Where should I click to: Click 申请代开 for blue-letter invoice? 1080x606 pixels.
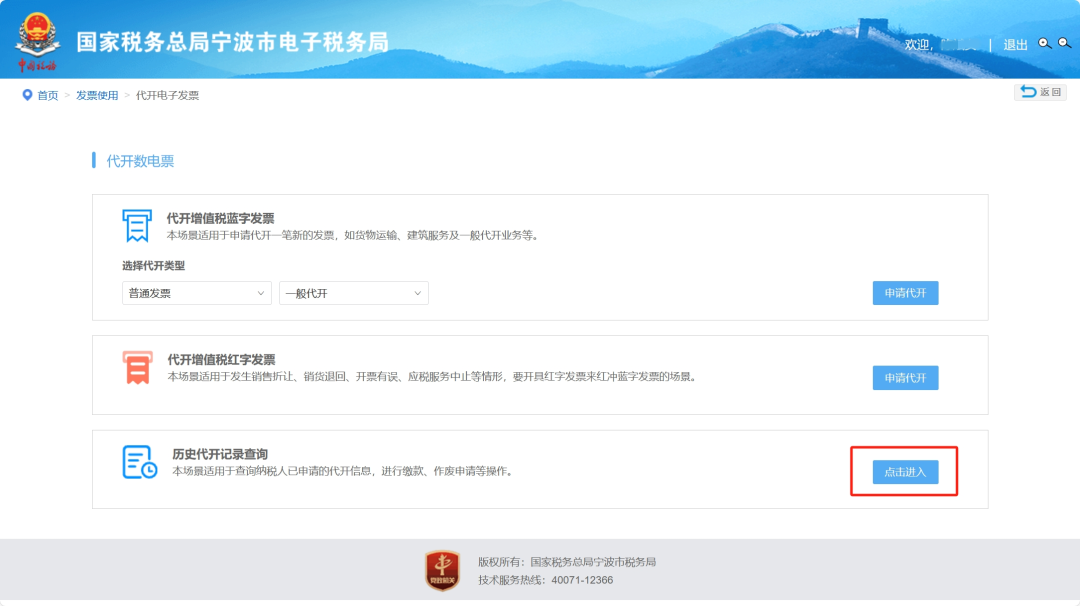pyautogui.click(x=905, y=293)
